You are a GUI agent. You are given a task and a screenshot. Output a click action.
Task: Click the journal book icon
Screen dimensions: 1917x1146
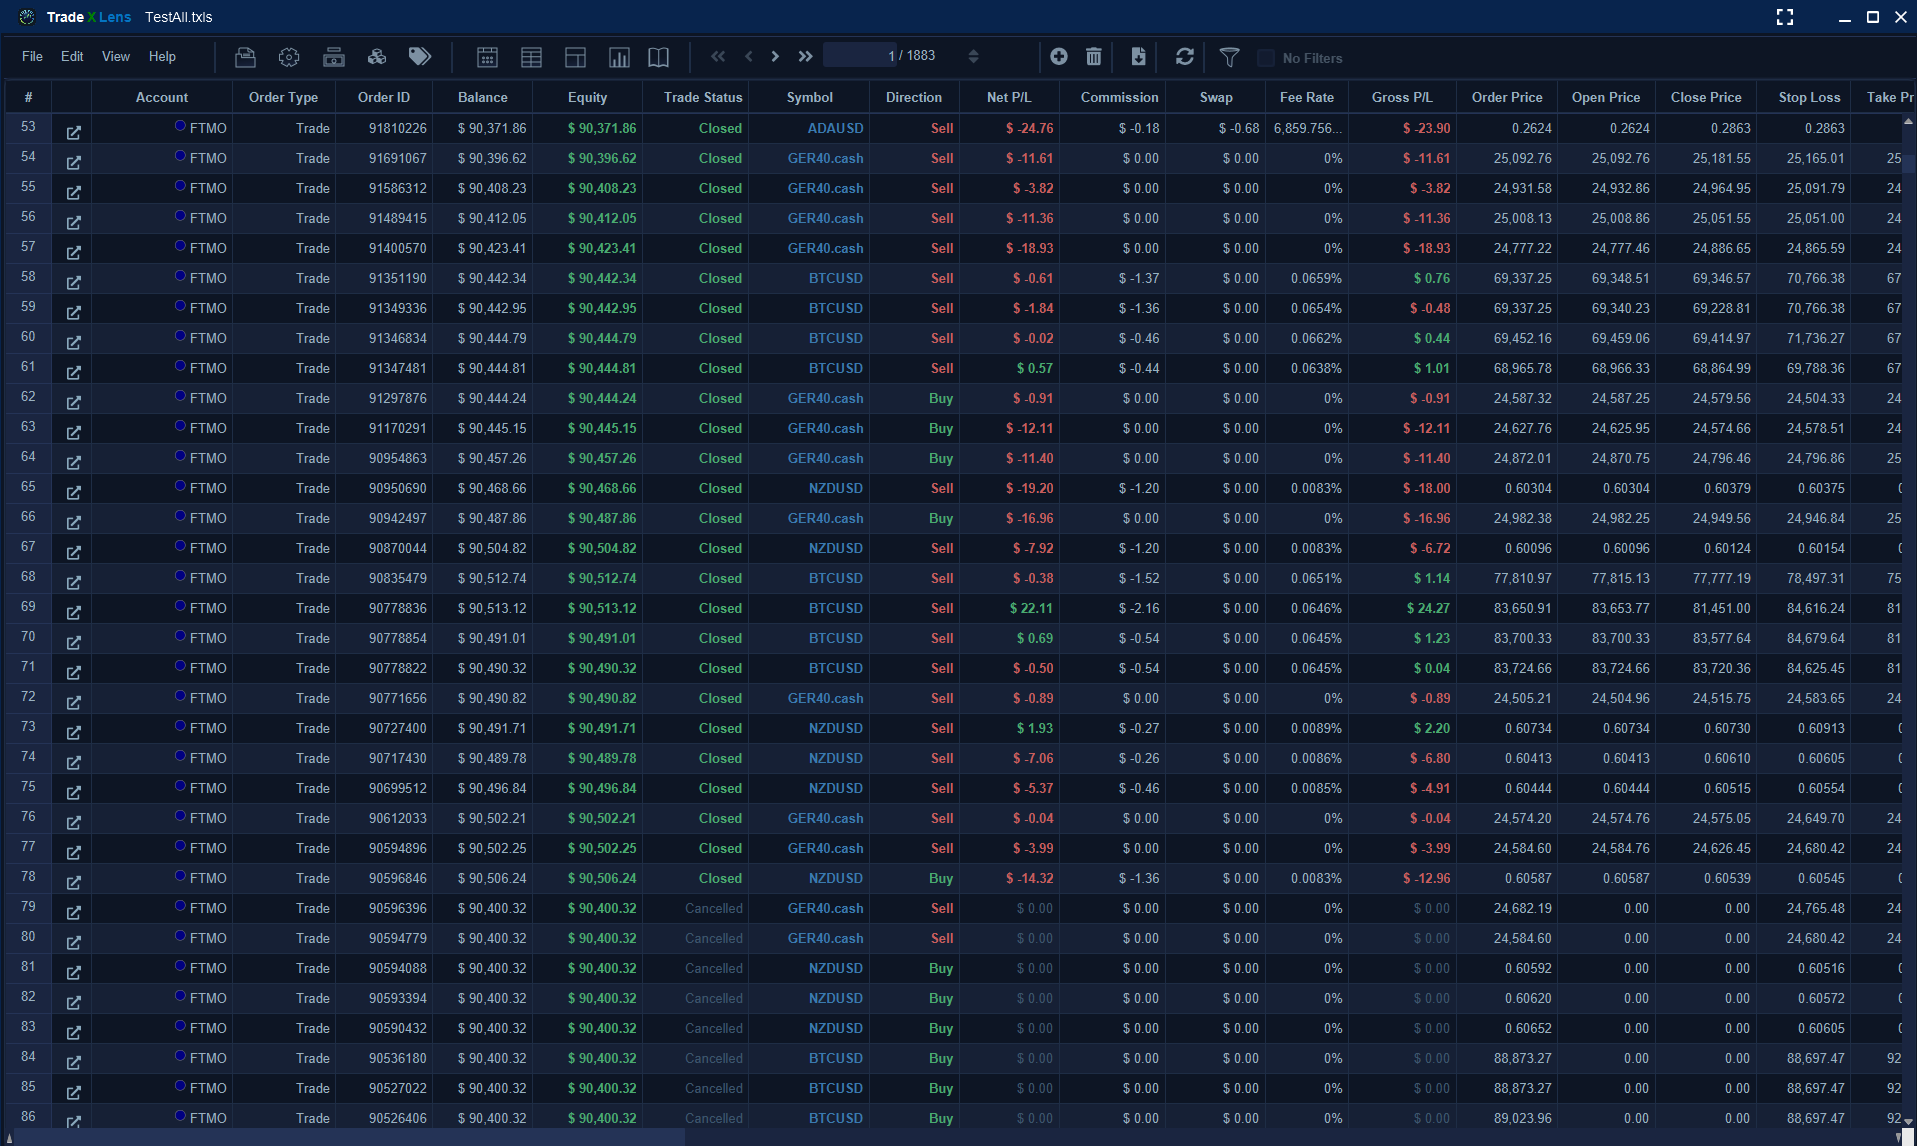tap(658, 57)
